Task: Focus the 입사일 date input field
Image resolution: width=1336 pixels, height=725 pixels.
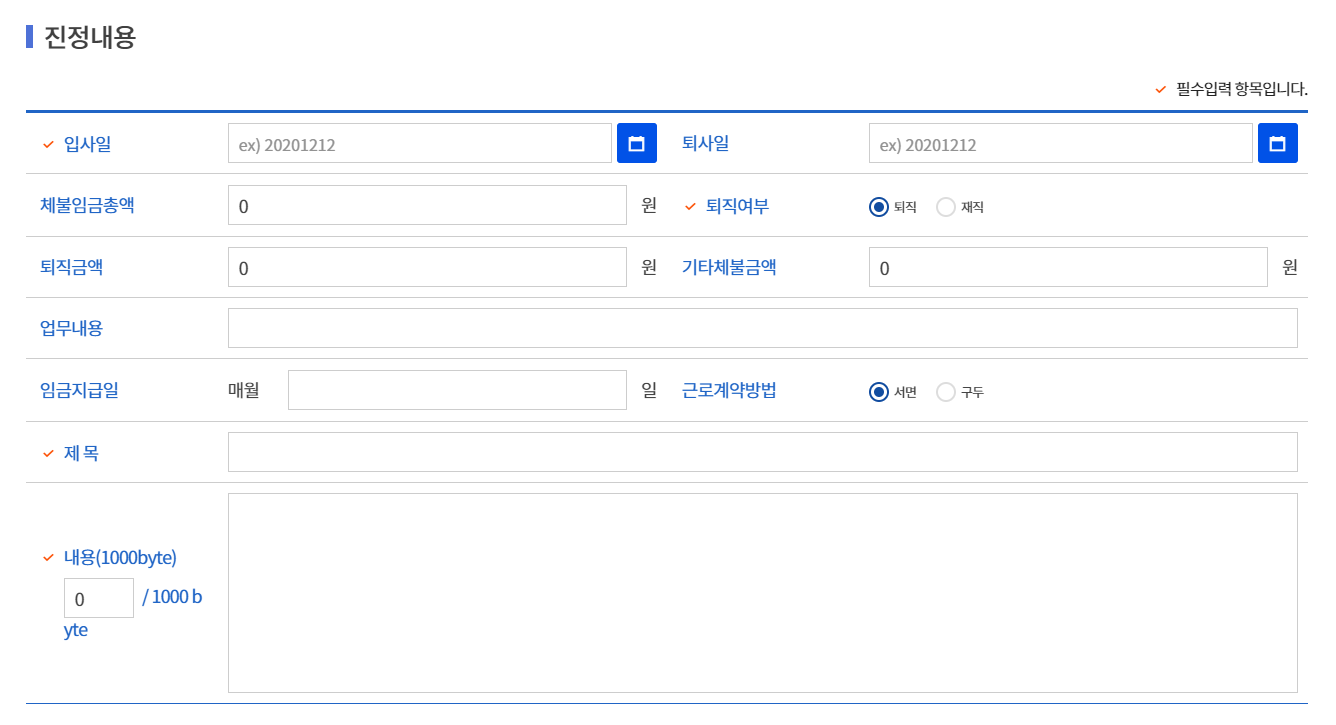Action: pyautogui.click(x=420, y=143)
